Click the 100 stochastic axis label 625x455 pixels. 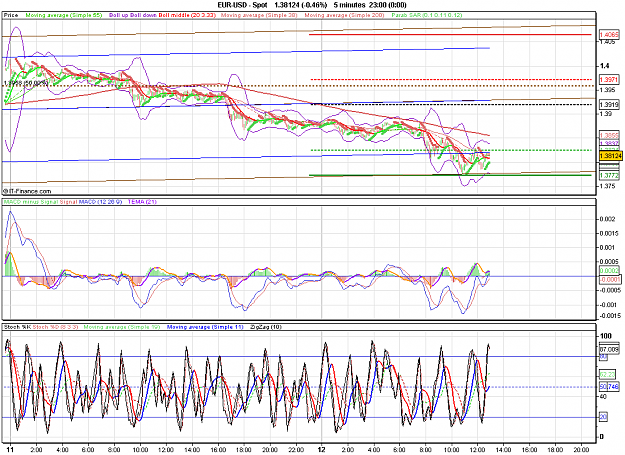605,336
